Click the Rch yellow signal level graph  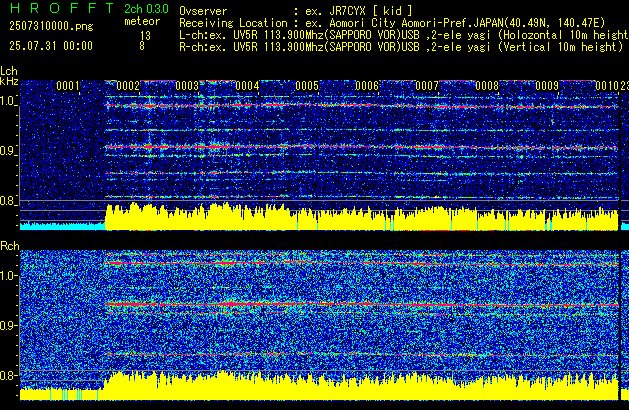(319, 387)
